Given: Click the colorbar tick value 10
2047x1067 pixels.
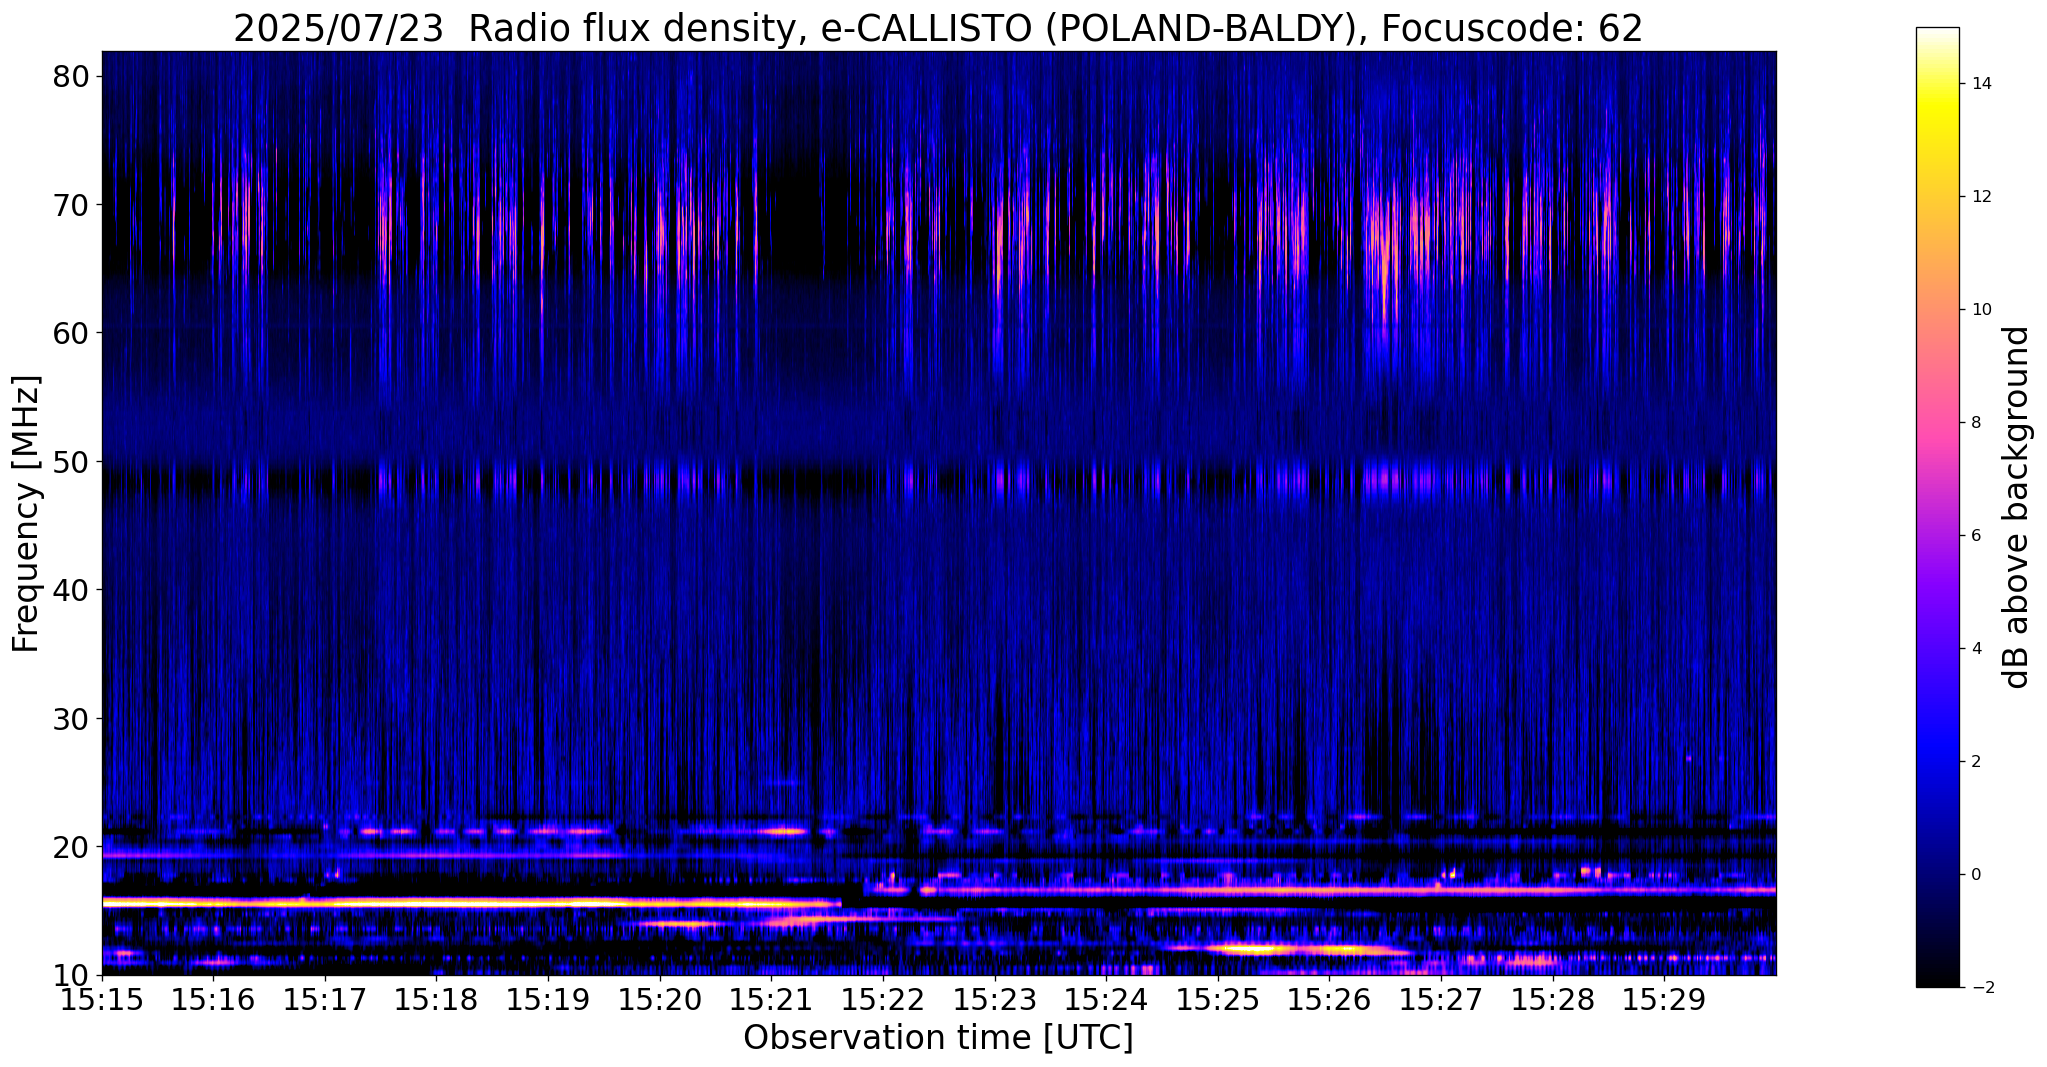Looking at the screenshot, I should 1980,310.
